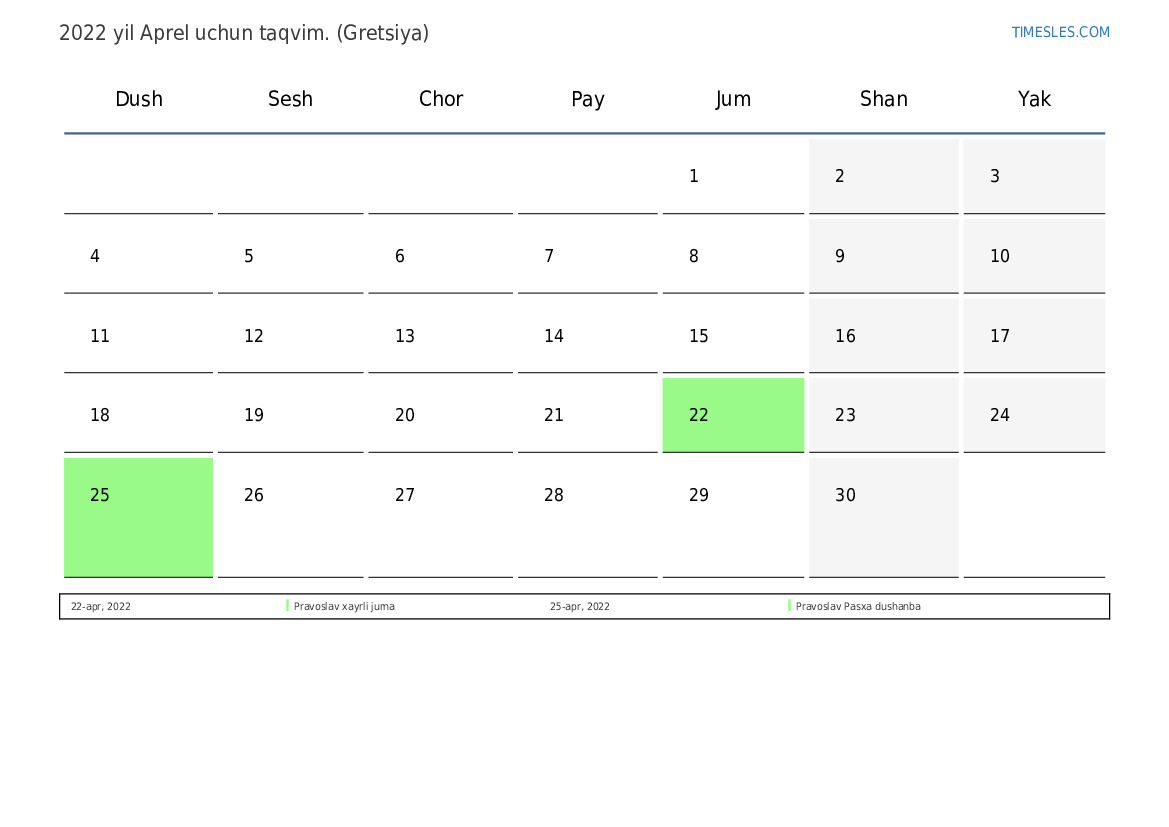
Task: Select the Chor weekday header
Action: (441, 99)
